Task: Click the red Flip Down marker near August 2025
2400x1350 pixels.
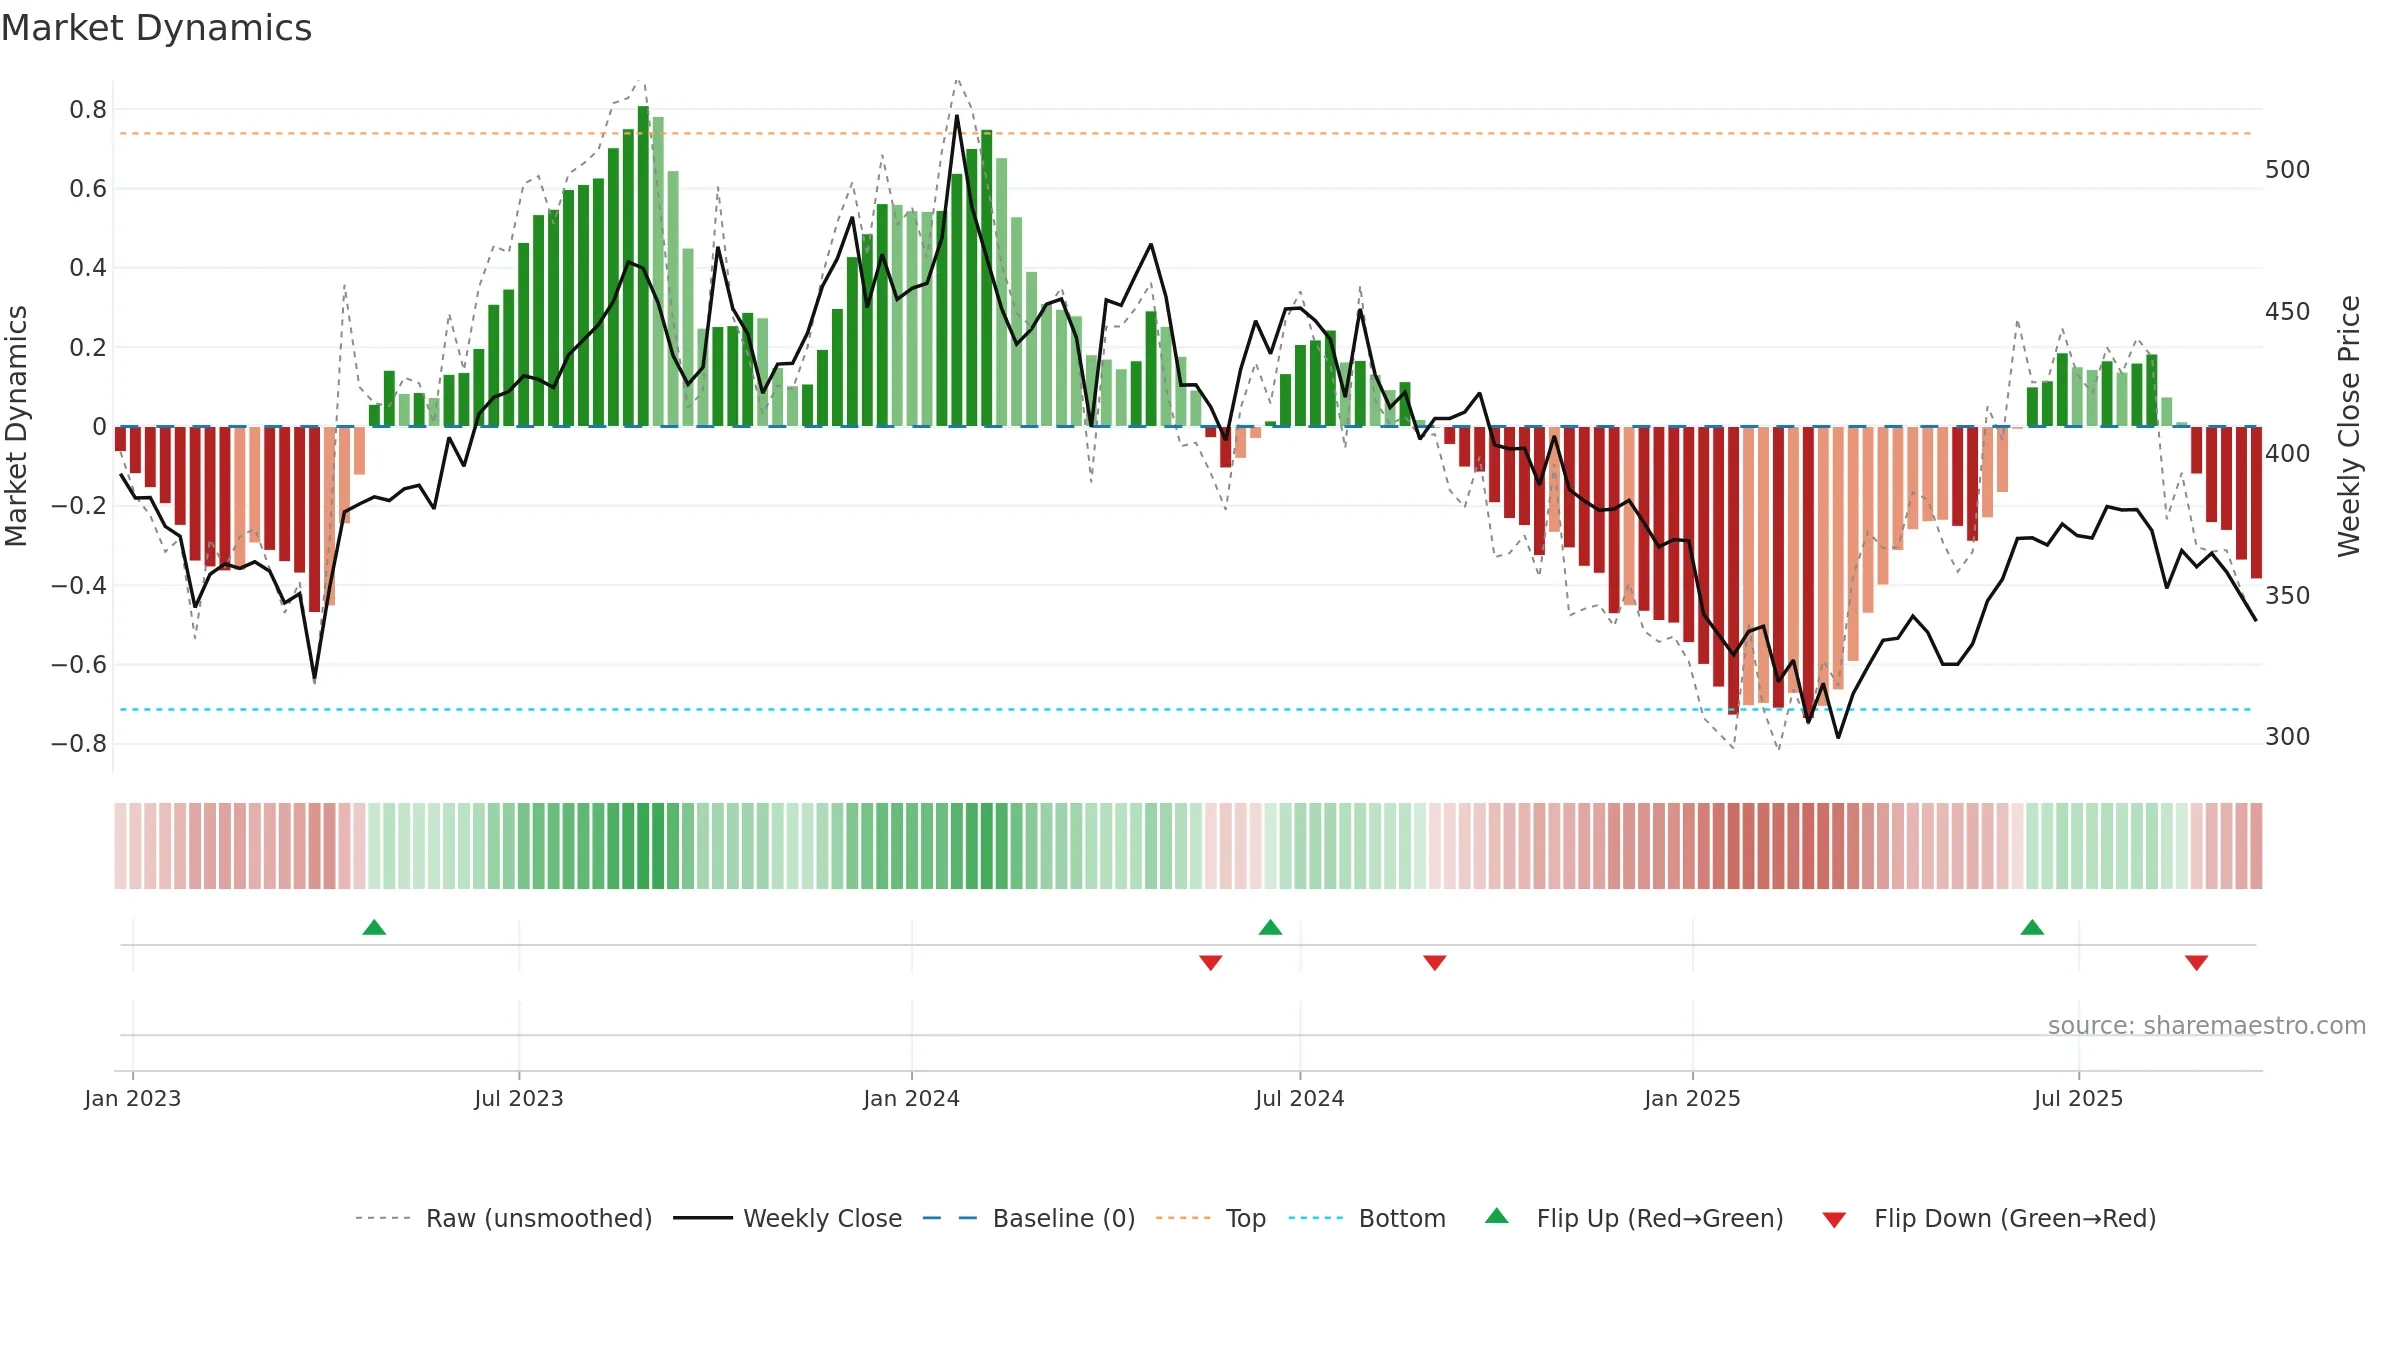Action: pos(2196,962)
